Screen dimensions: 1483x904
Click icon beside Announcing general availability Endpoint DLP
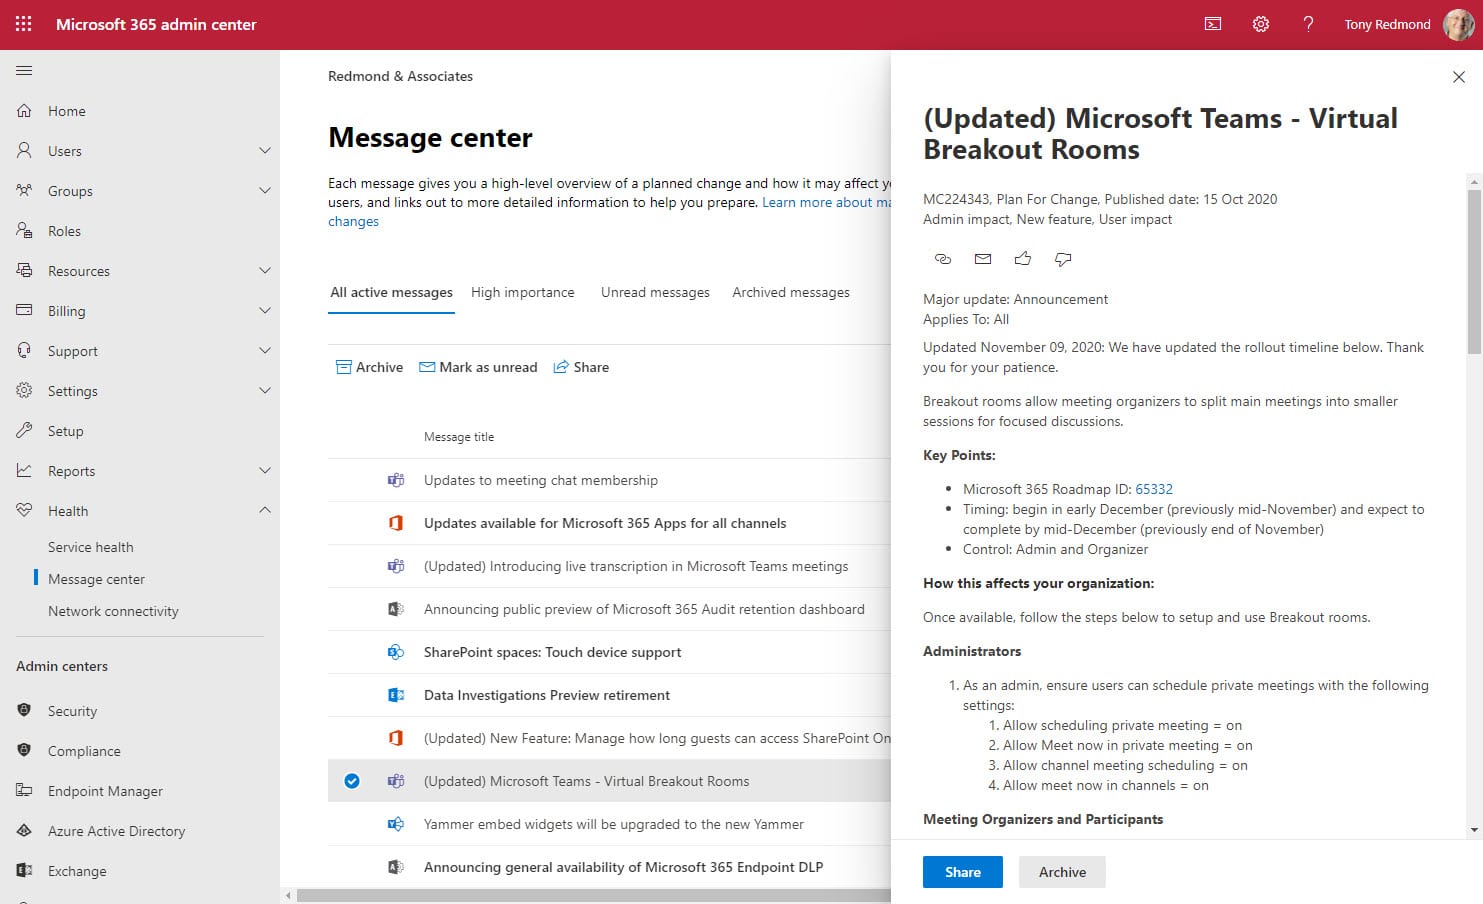[396, 867]
